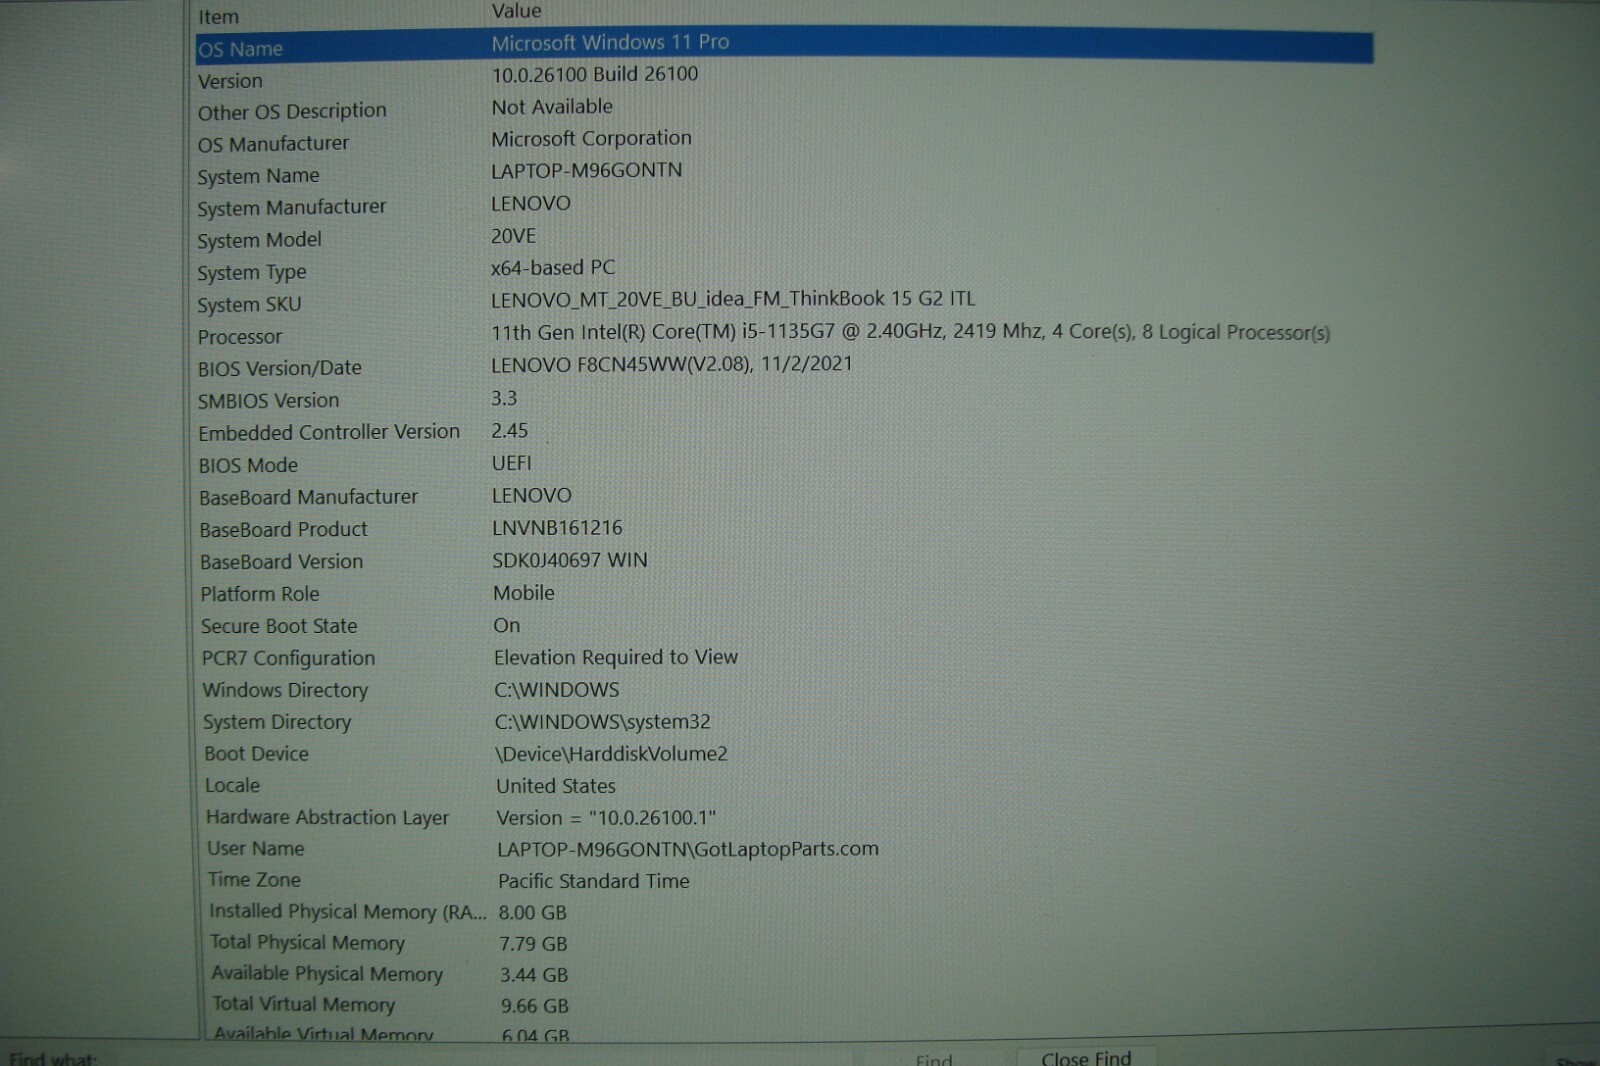The height and width of the screenshot is (1066, 1600).
Task: Click the Close Find button
Action: tap(1086, 1057)
